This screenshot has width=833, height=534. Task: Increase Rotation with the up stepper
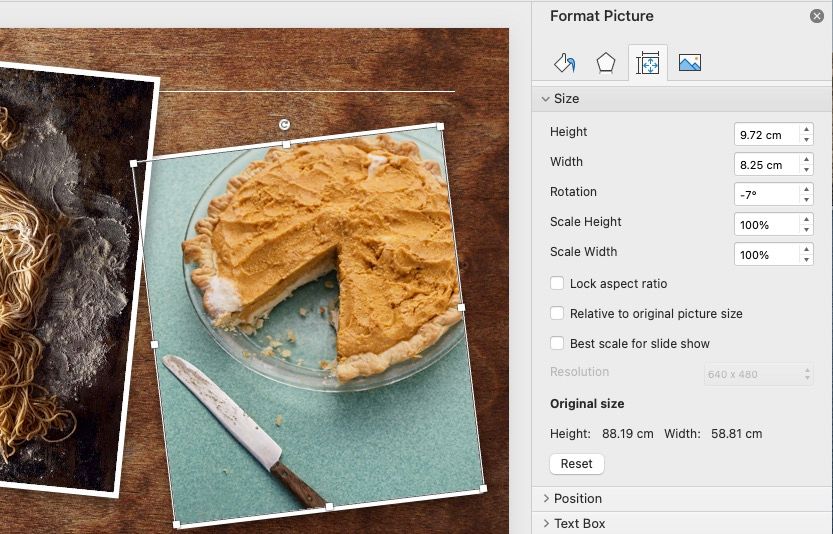point(806,189)
